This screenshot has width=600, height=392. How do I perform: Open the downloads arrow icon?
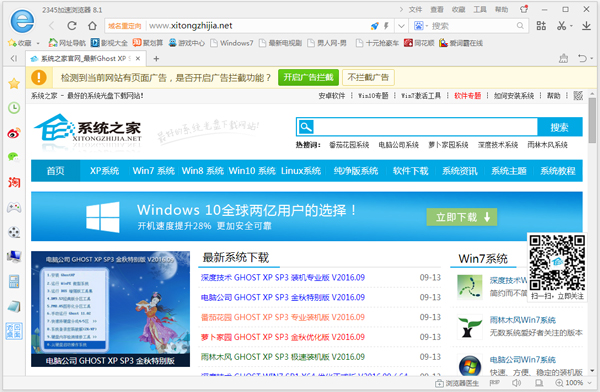coord(586,26)
